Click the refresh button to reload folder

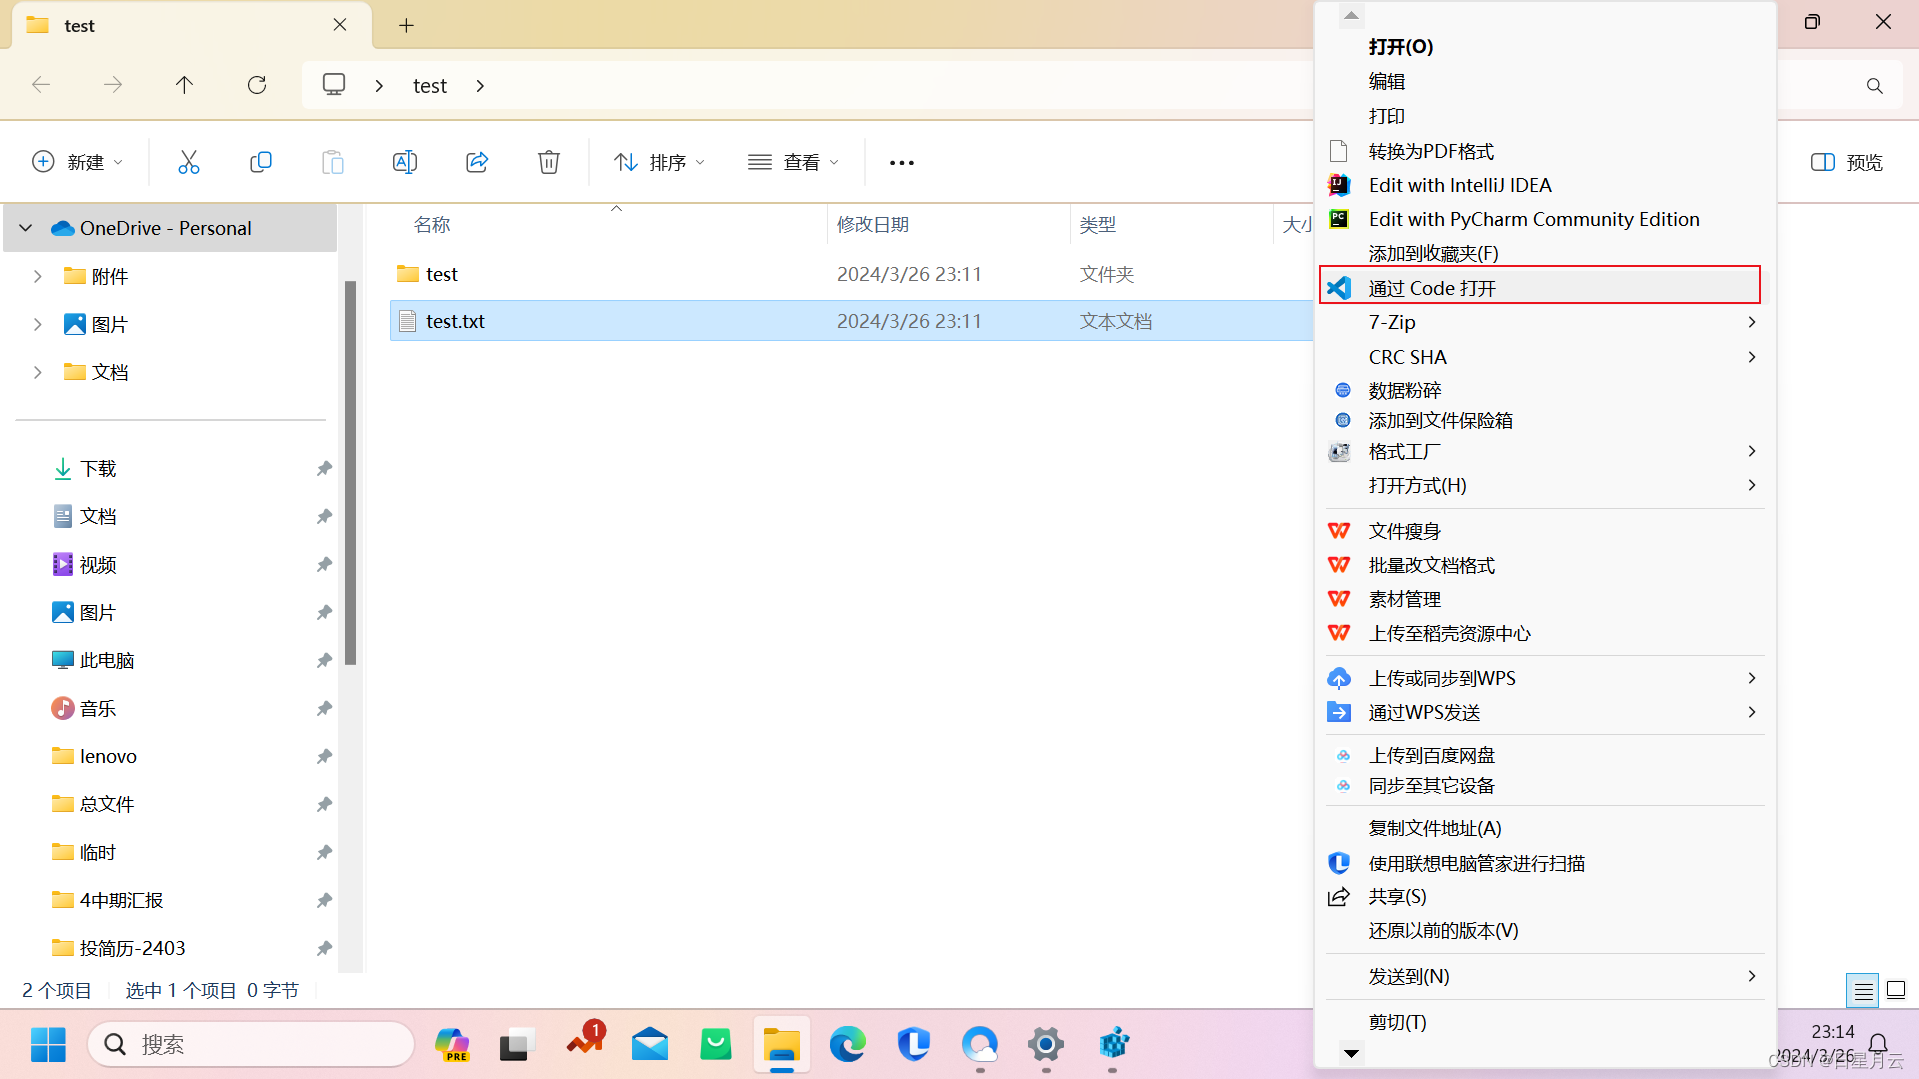(256, 85)
